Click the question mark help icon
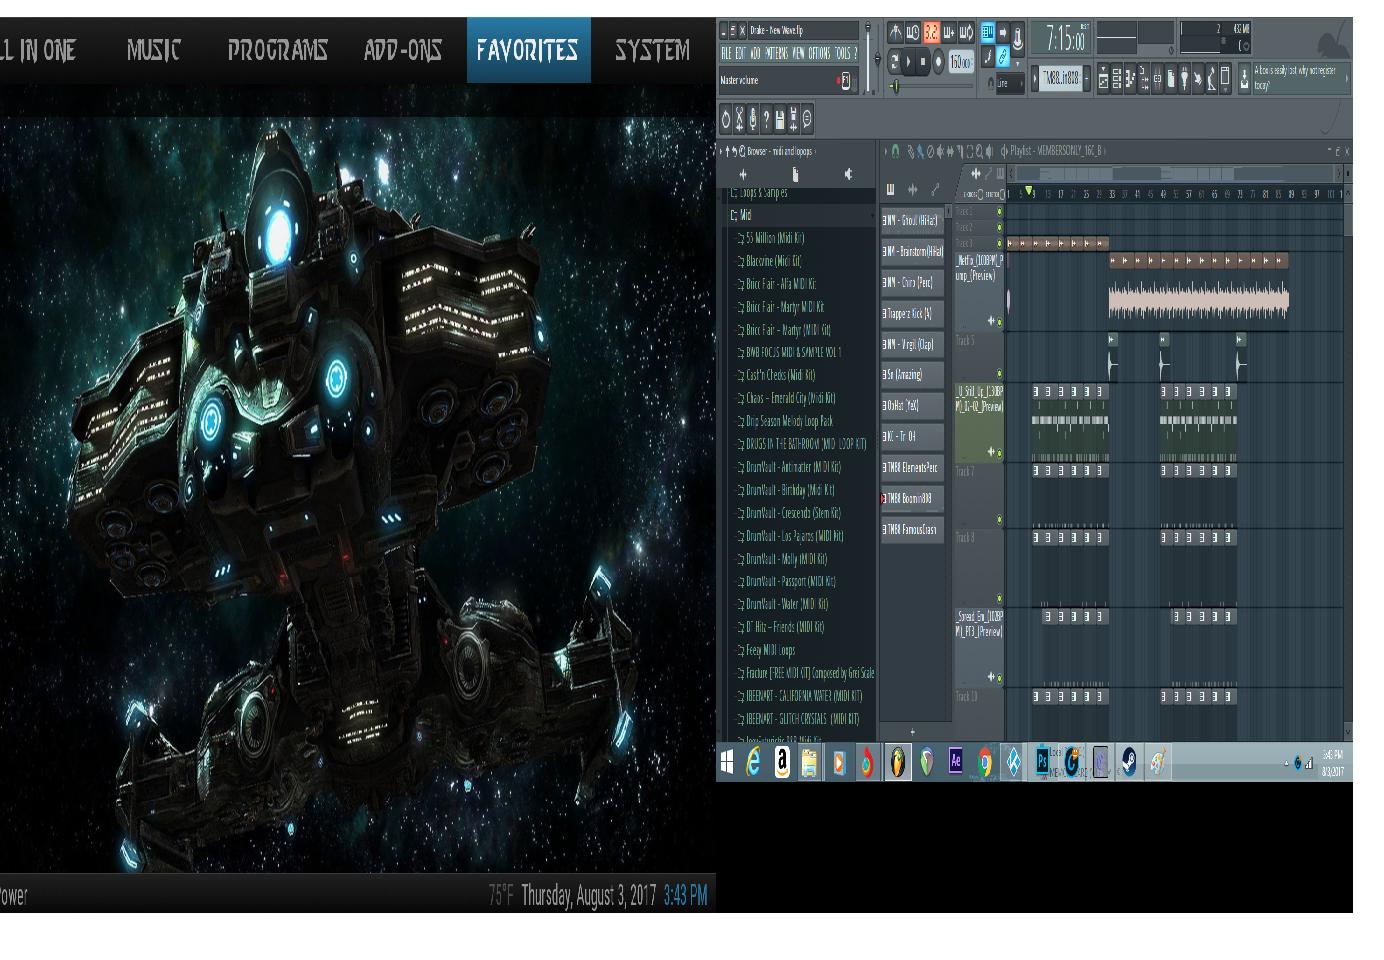Image resolution: width=1384 pixels, height=960 pixels. click(x=766, y=120)
